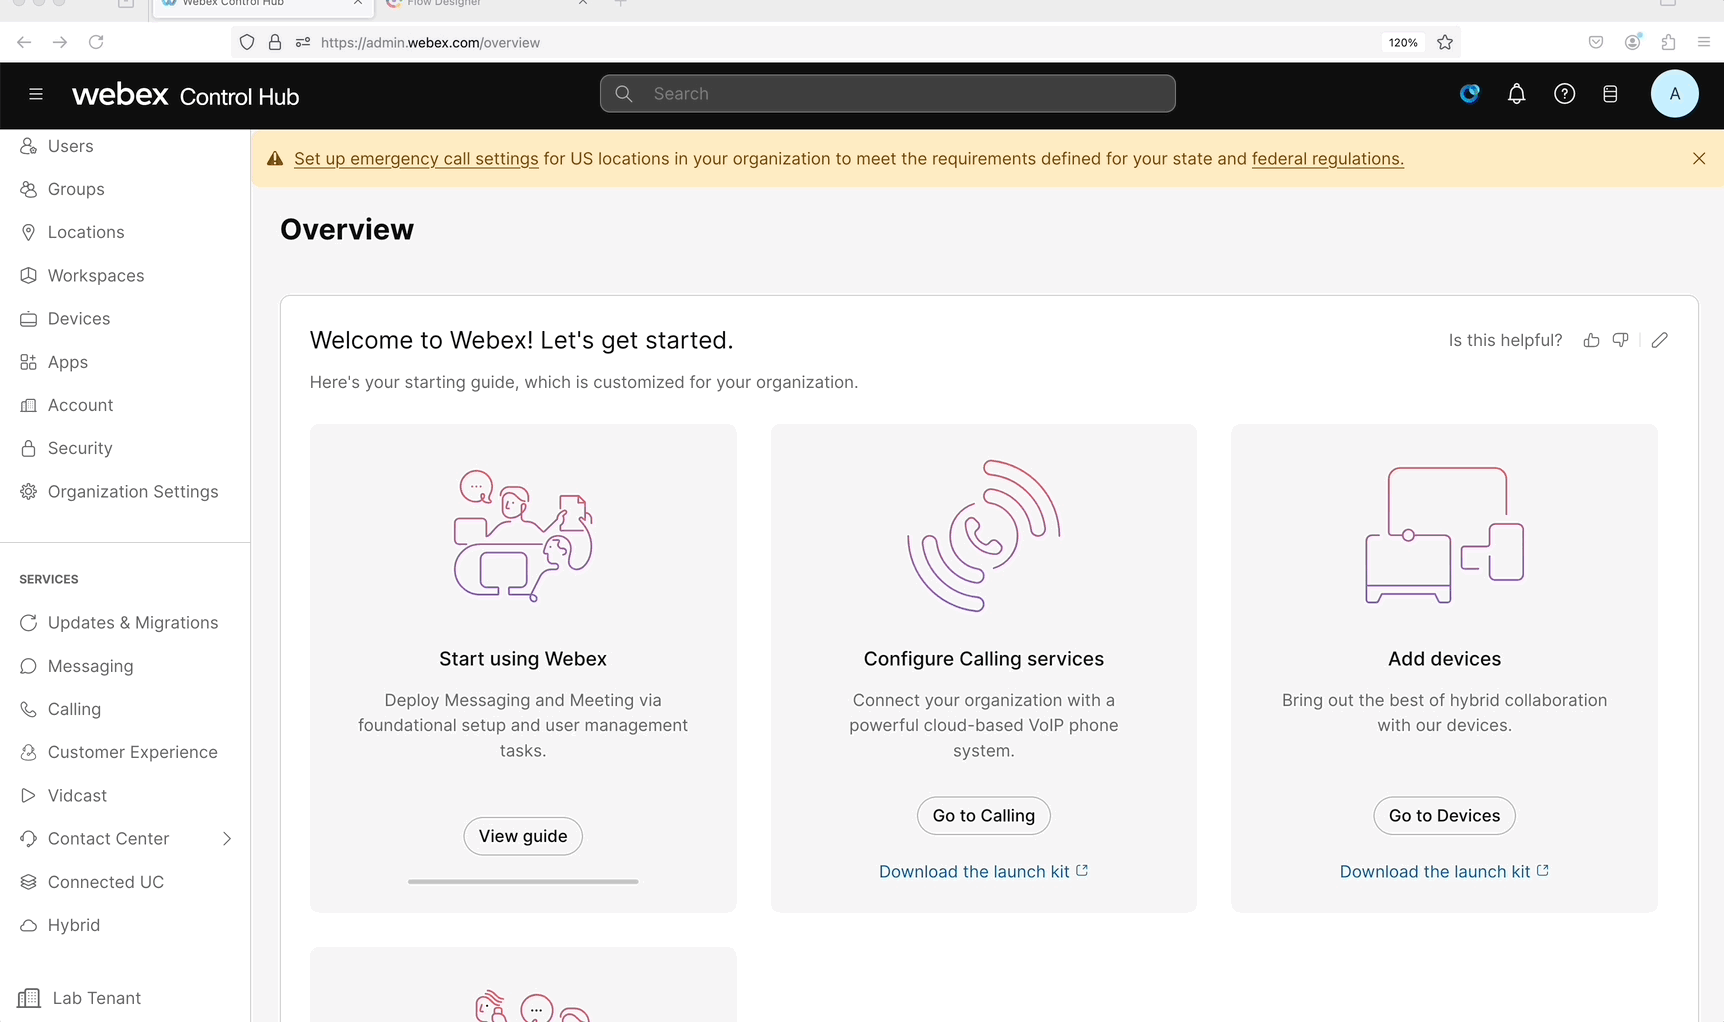The image size is (1724, 1022).
Task: Toggle the hamburger navigation menu
Action: click(x=36, y=94)
